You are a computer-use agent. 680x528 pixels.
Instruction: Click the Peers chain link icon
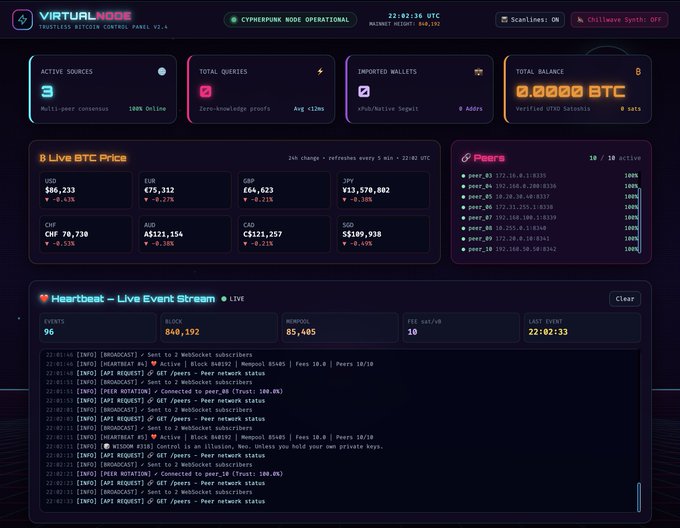[x=466, y=158]
